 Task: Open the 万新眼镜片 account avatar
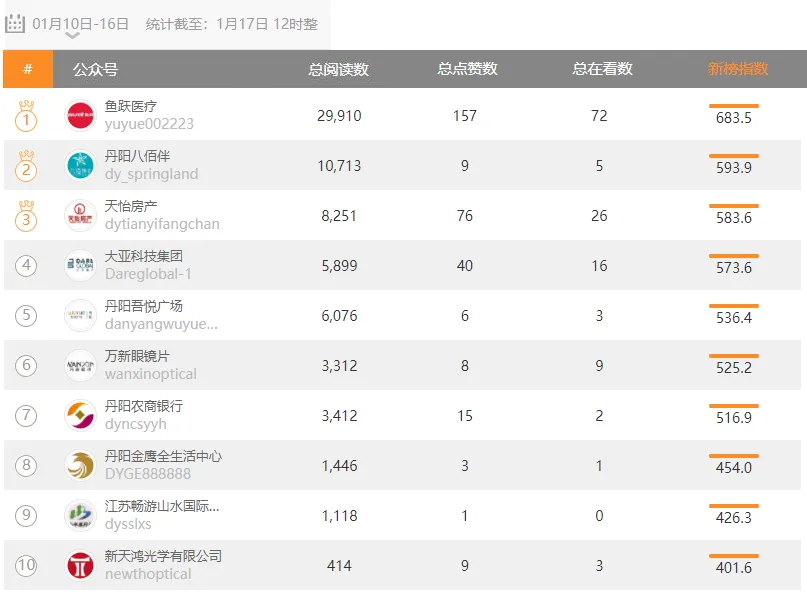(80, 365)
